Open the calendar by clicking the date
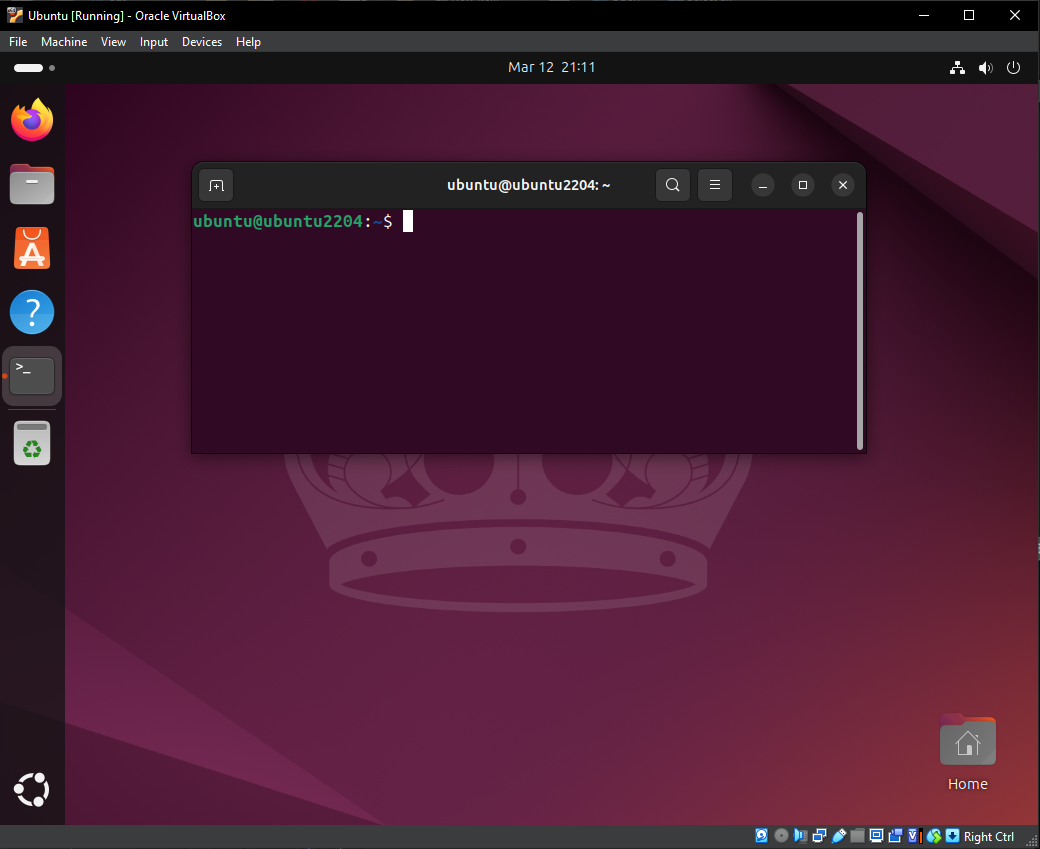This screenshot has height=849, width=1040. pyautogui.click(x=552, y=67)
